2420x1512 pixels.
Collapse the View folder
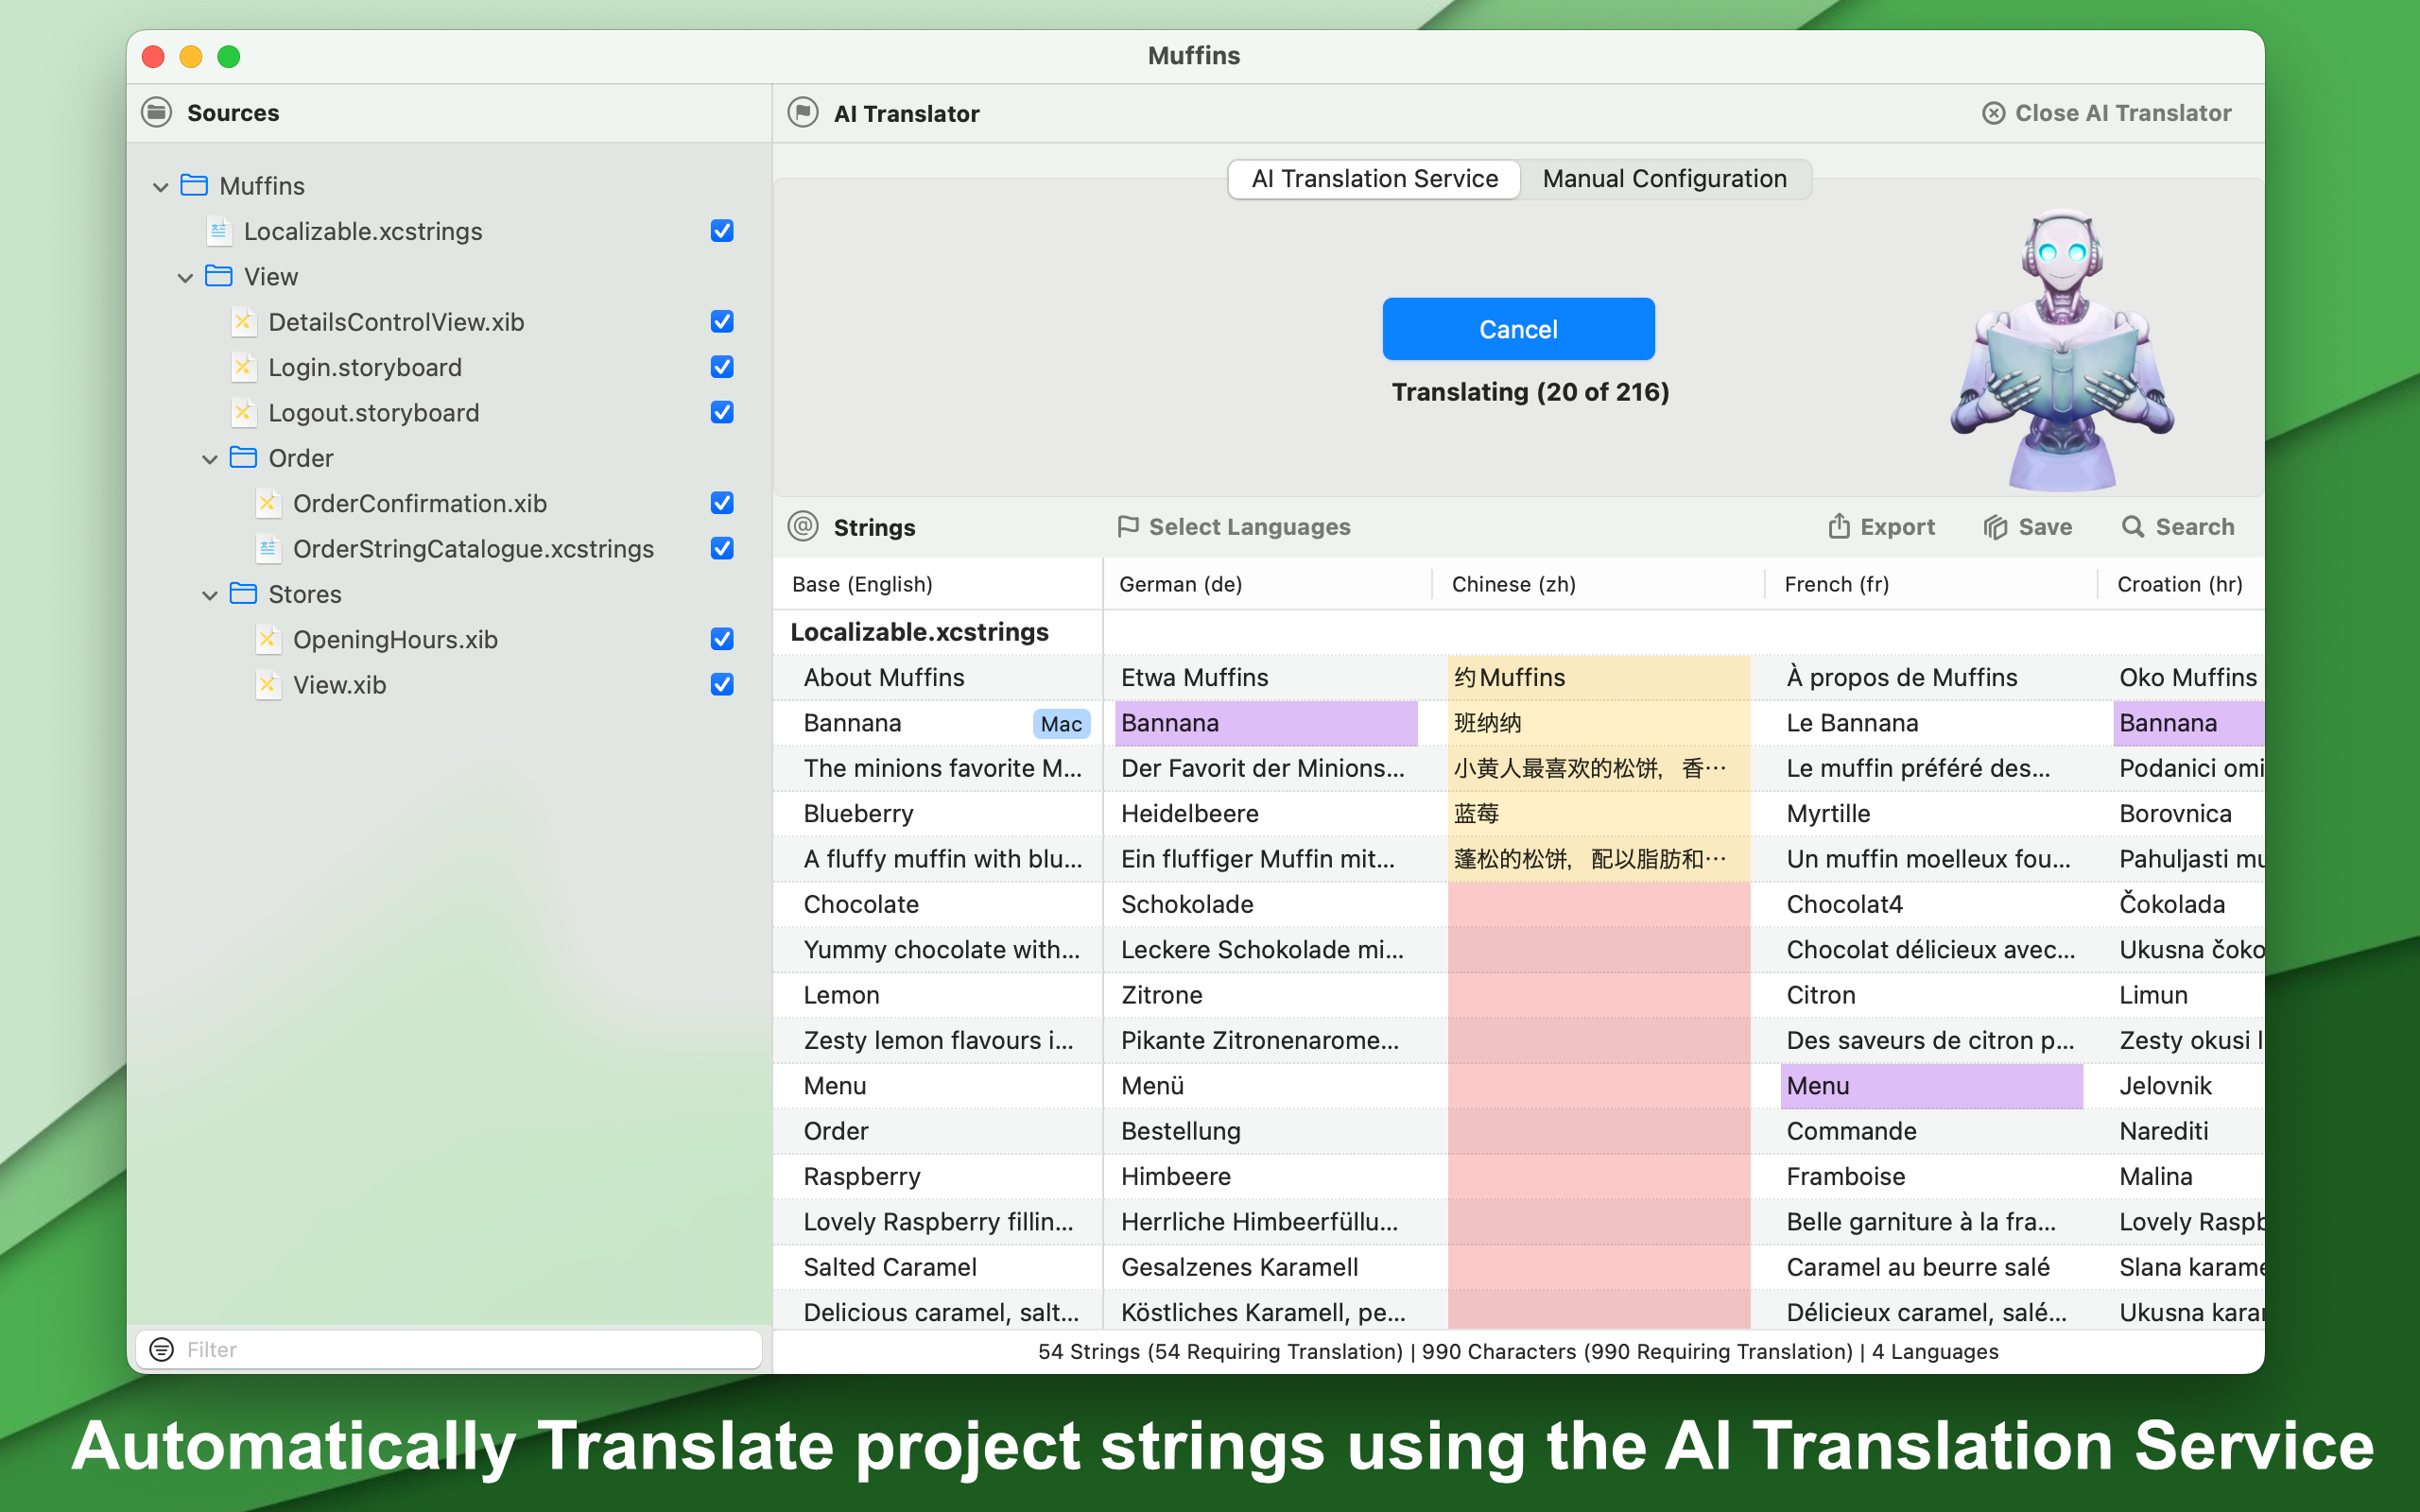coord(185,277)
